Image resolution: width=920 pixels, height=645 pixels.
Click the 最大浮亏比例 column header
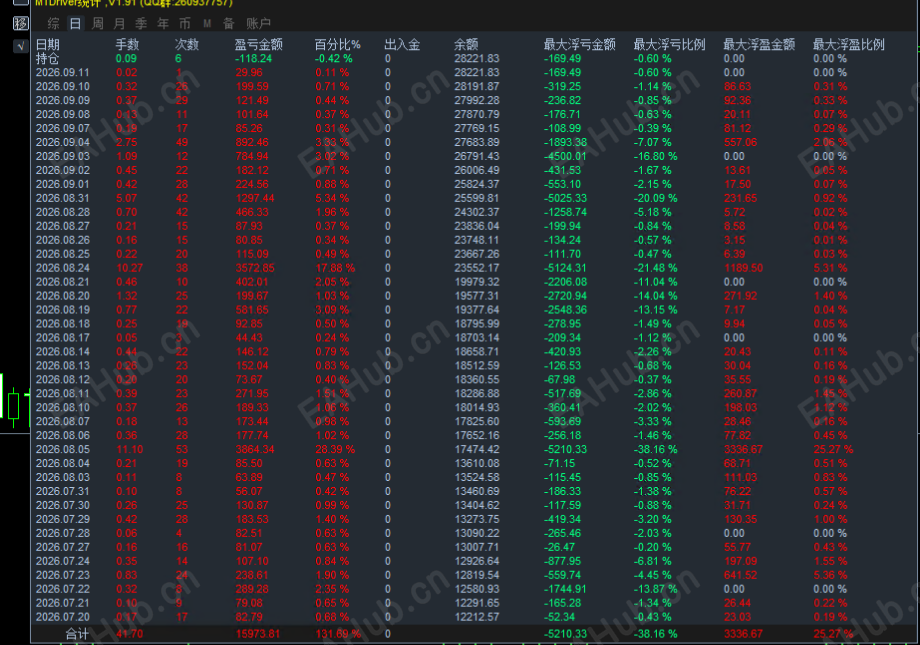click(669, 45)
